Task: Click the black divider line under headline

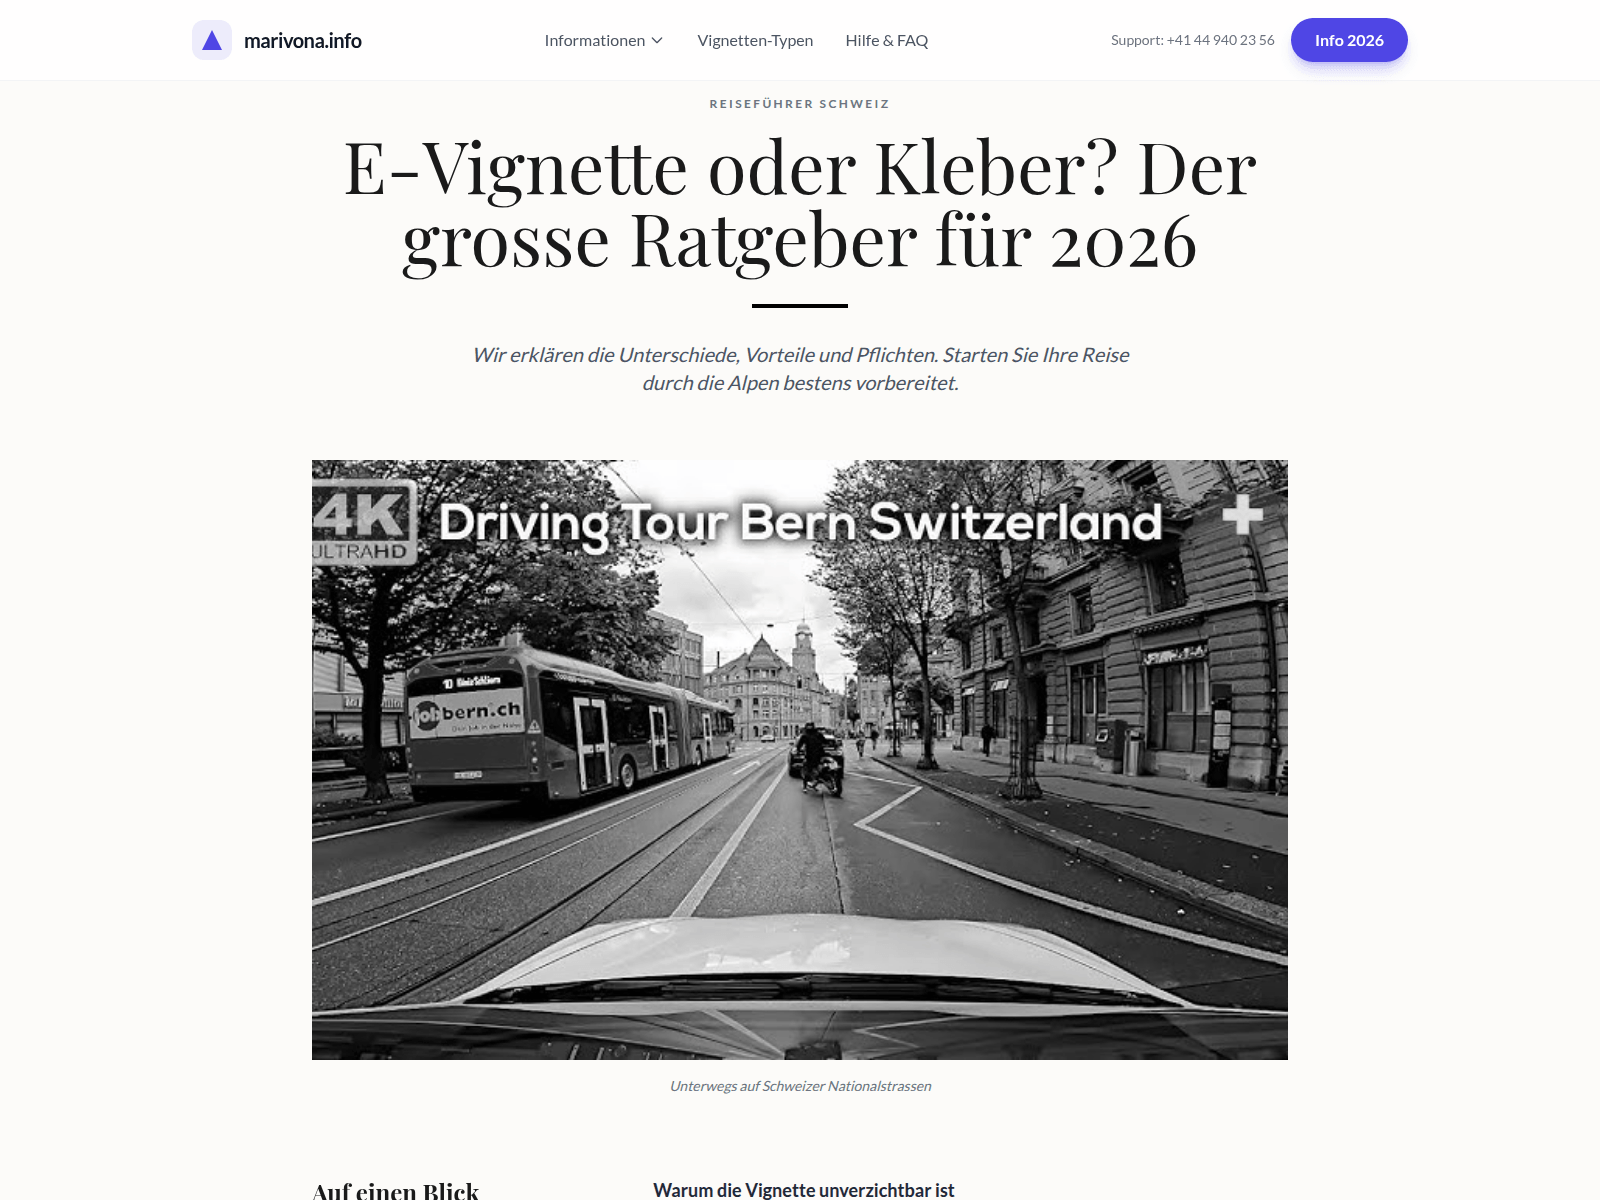Action: click(800, 305)
